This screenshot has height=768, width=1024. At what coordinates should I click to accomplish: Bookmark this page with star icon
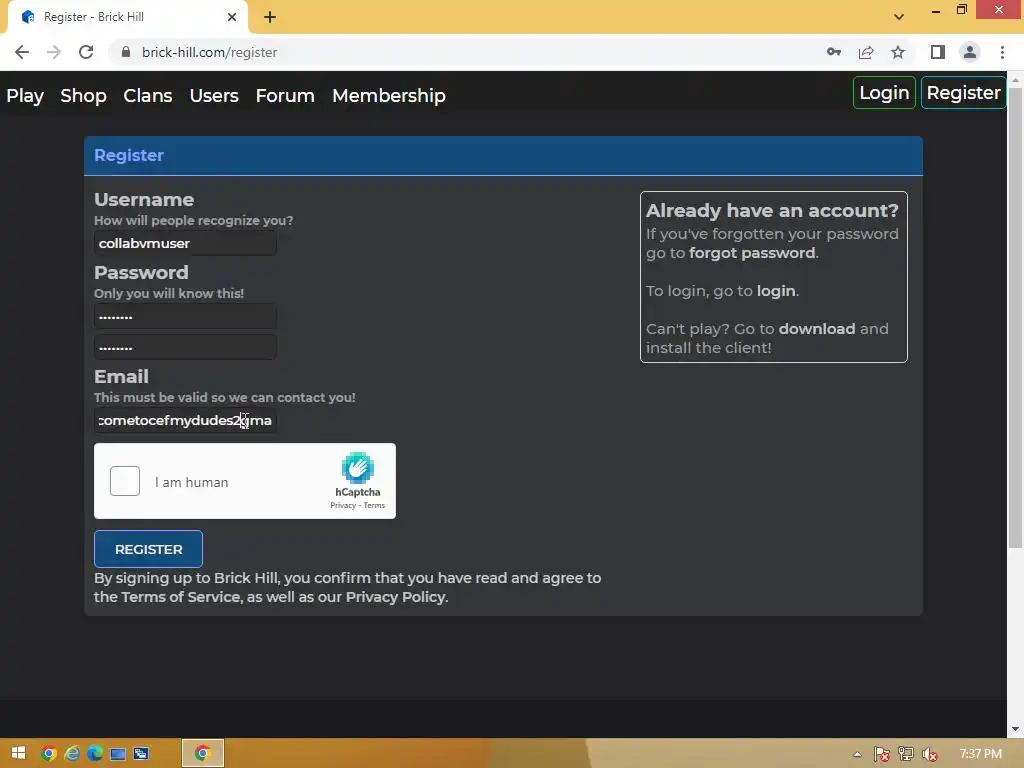[898, 52]
